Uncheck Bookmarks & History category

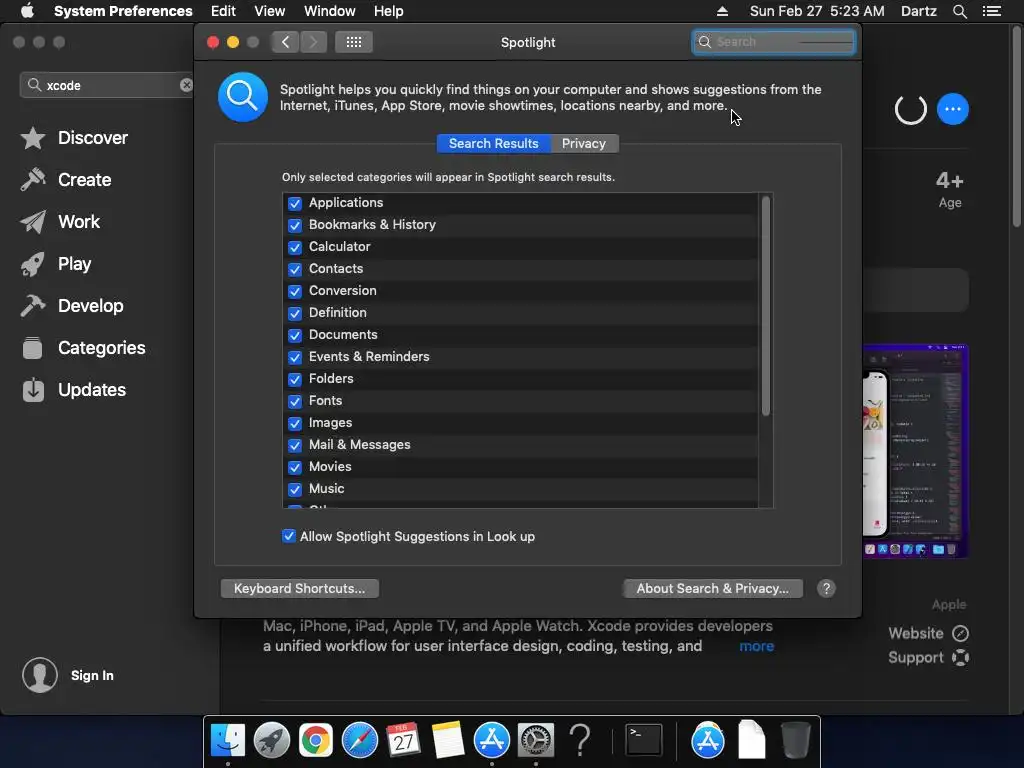[295, 225]
